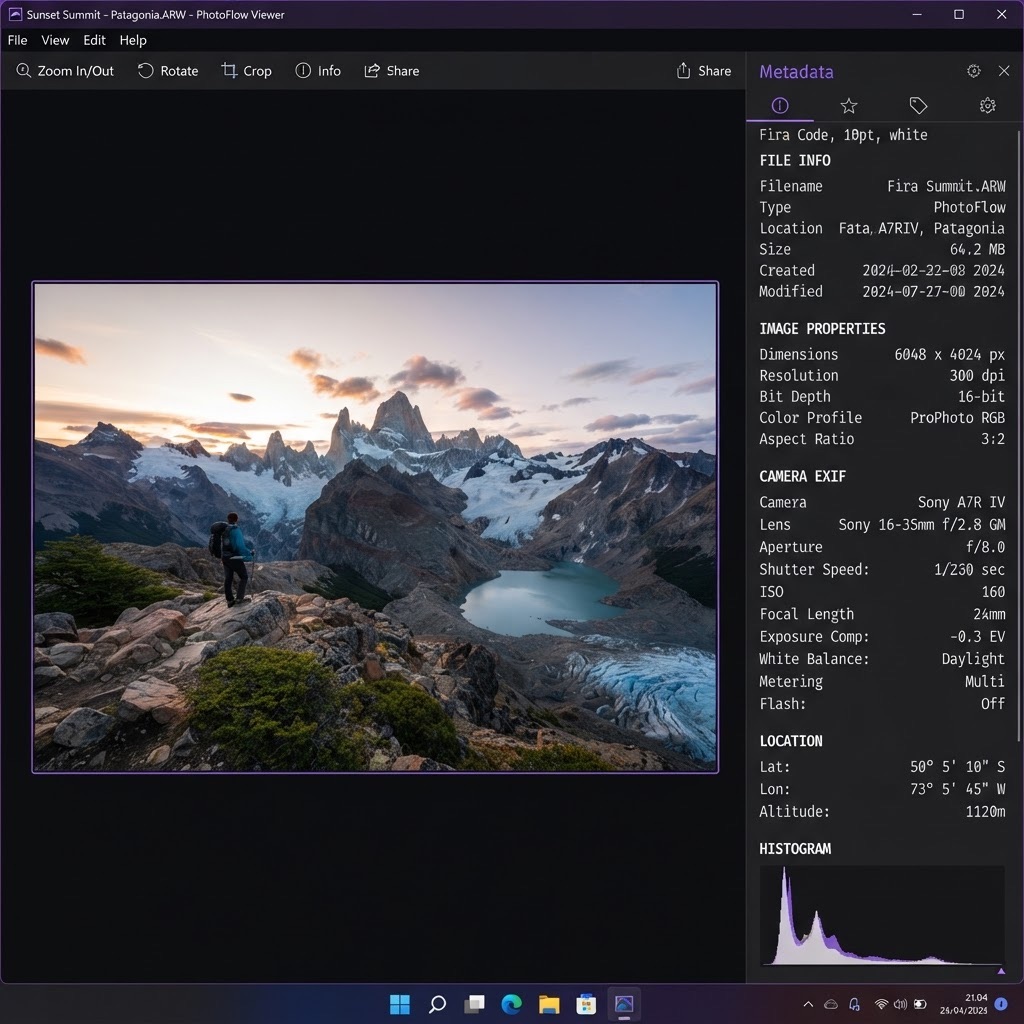This screenshot has height=1024, width=1024.
Task: Click the Lat value 50° 5' 10" S
Action: 957,767
